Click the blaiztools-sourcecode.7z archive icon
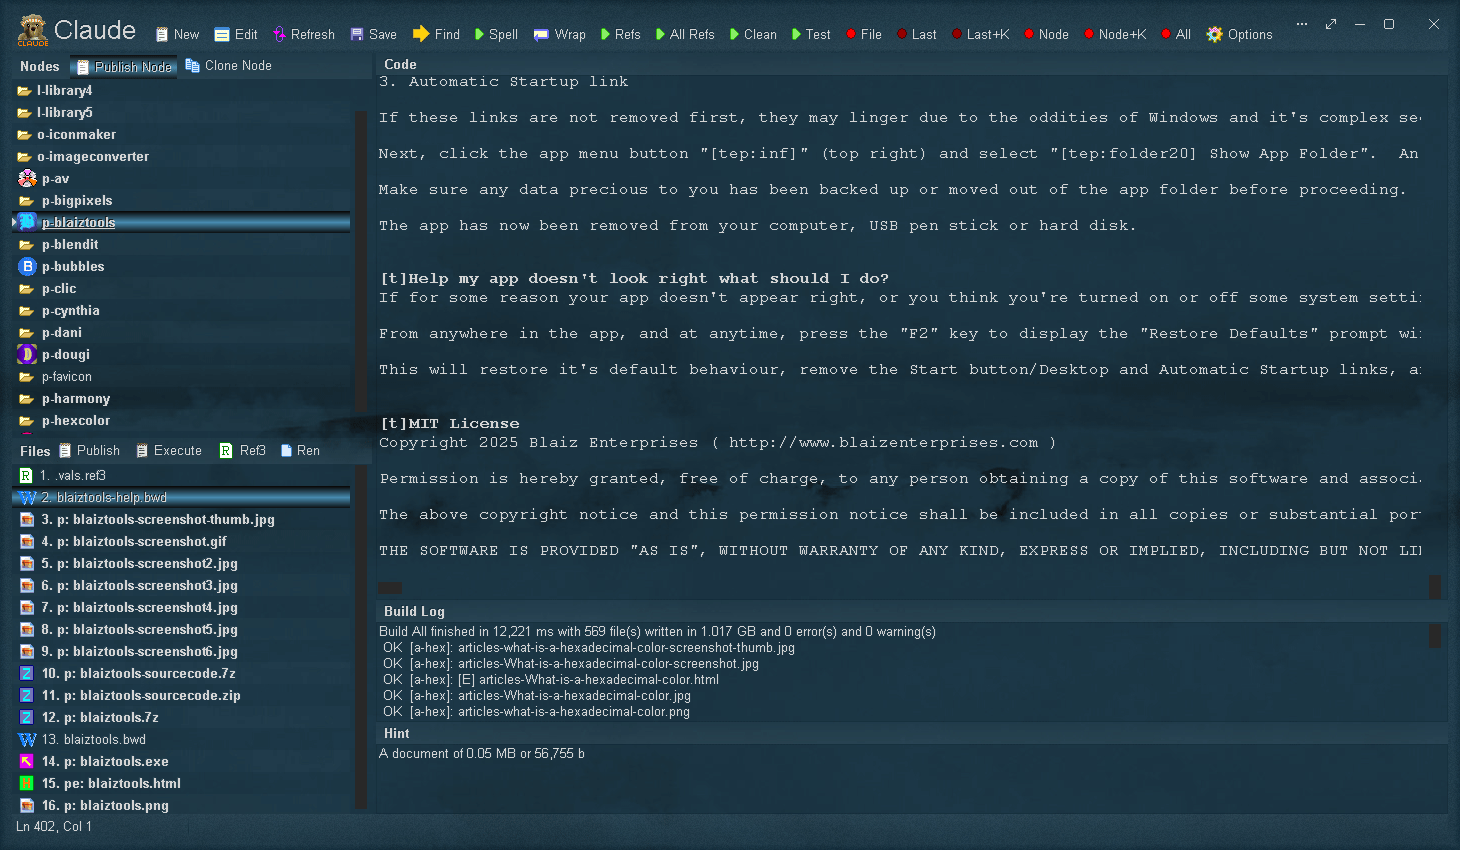The height and width of the screenshot is (850, 1460). click(x=27, y=673)
